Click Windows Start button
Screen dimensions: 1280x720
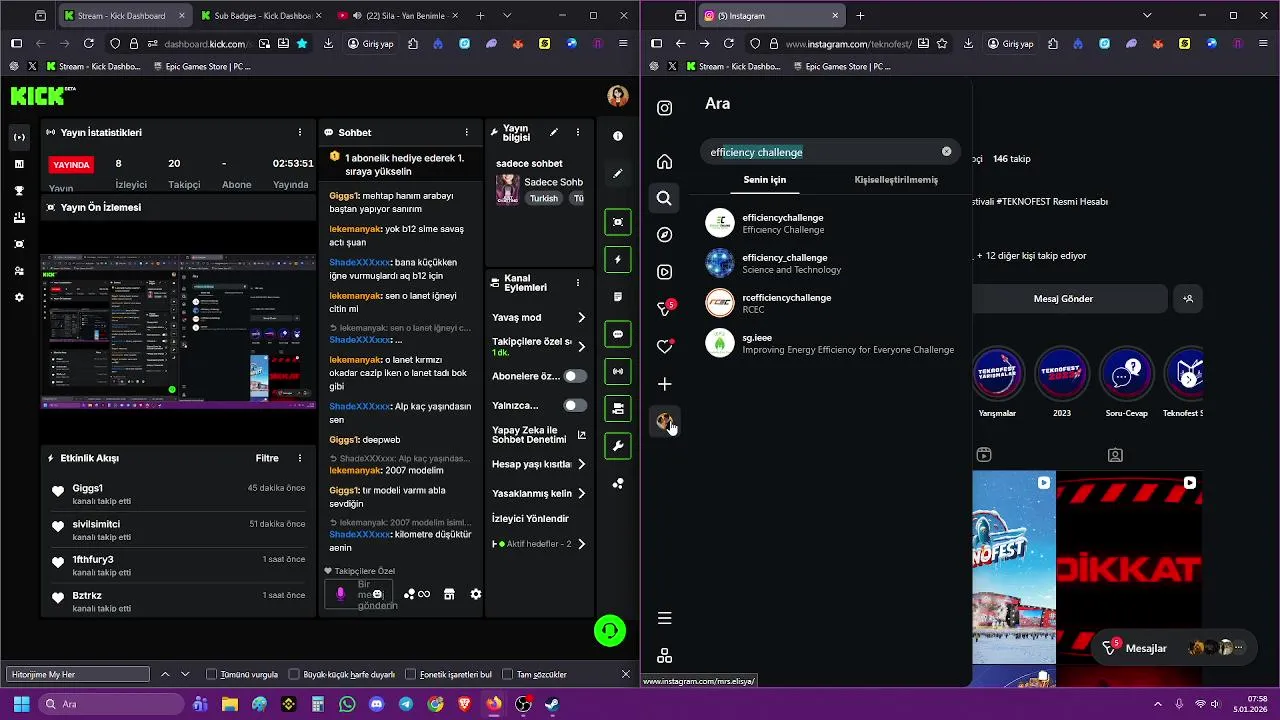coord(21,704)
